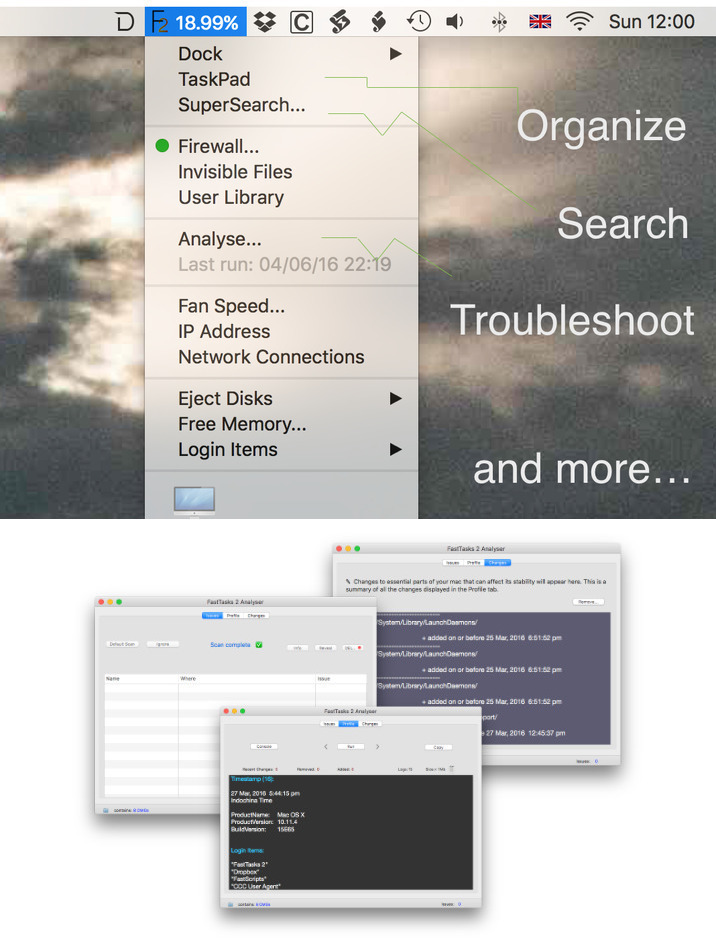Click the volume speaker icon
The height and width of the screenshot is (951, 716).
(455, 22)
